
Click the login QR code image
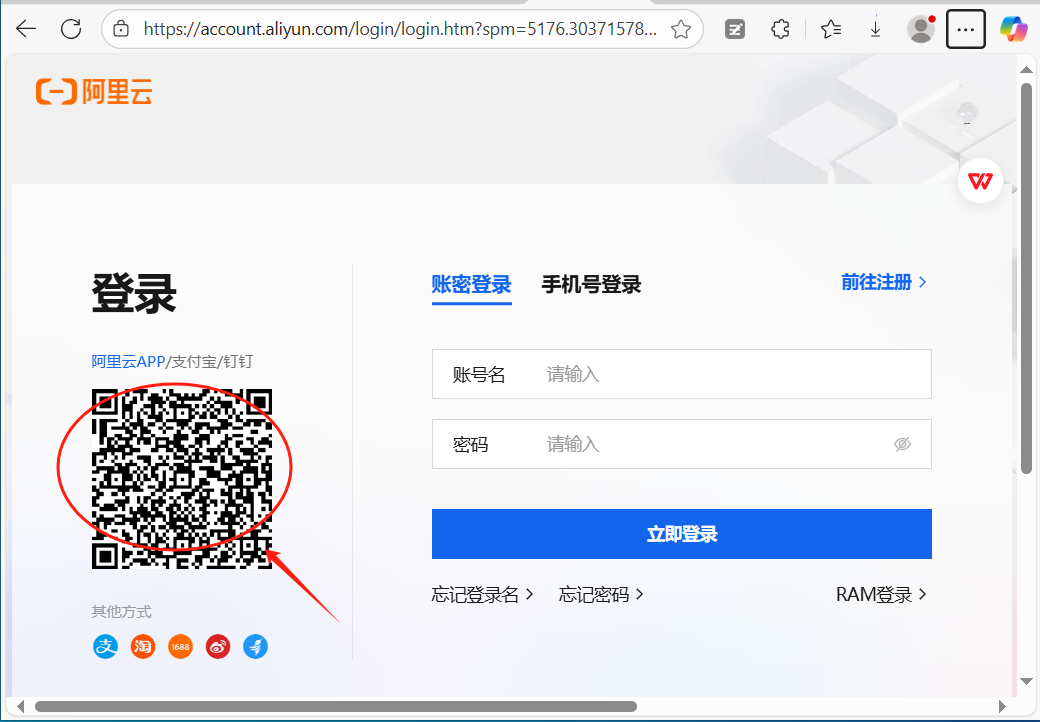(x=182, y=479)
